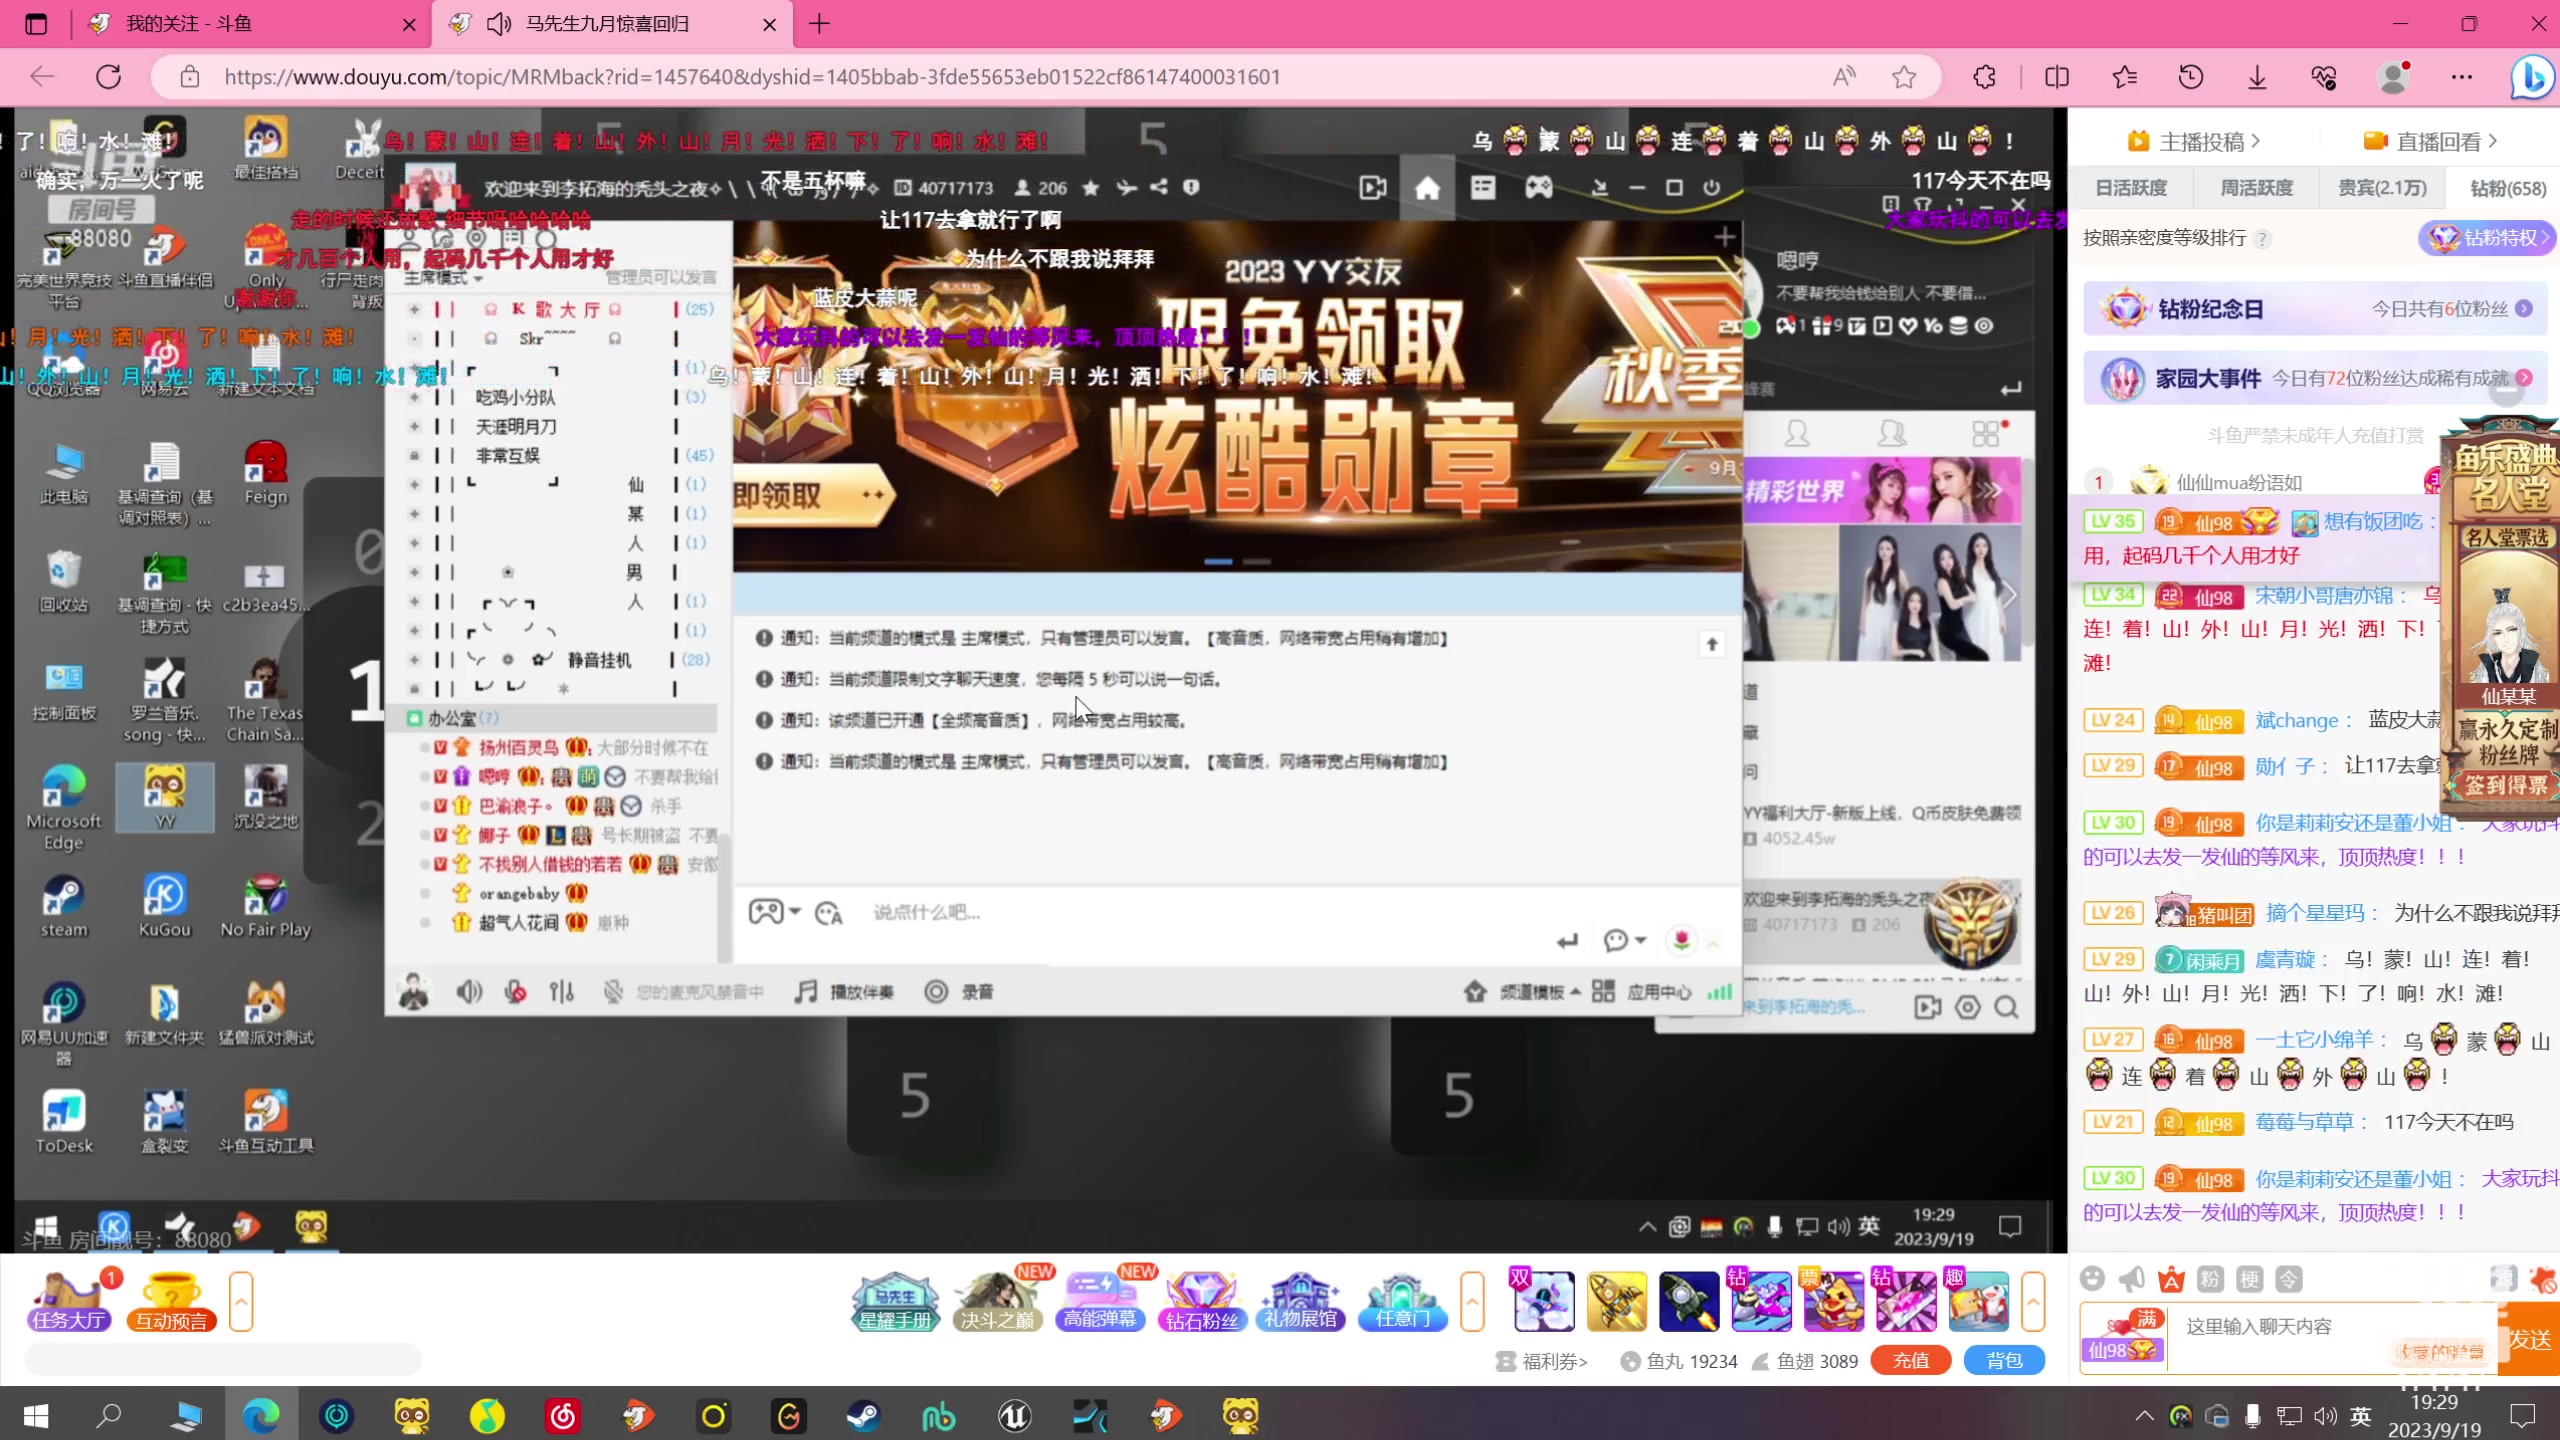The image size is (2560, 1440).
Task: Expand left widgets arrow beside 互动预言
Action: pos(241,1300)
